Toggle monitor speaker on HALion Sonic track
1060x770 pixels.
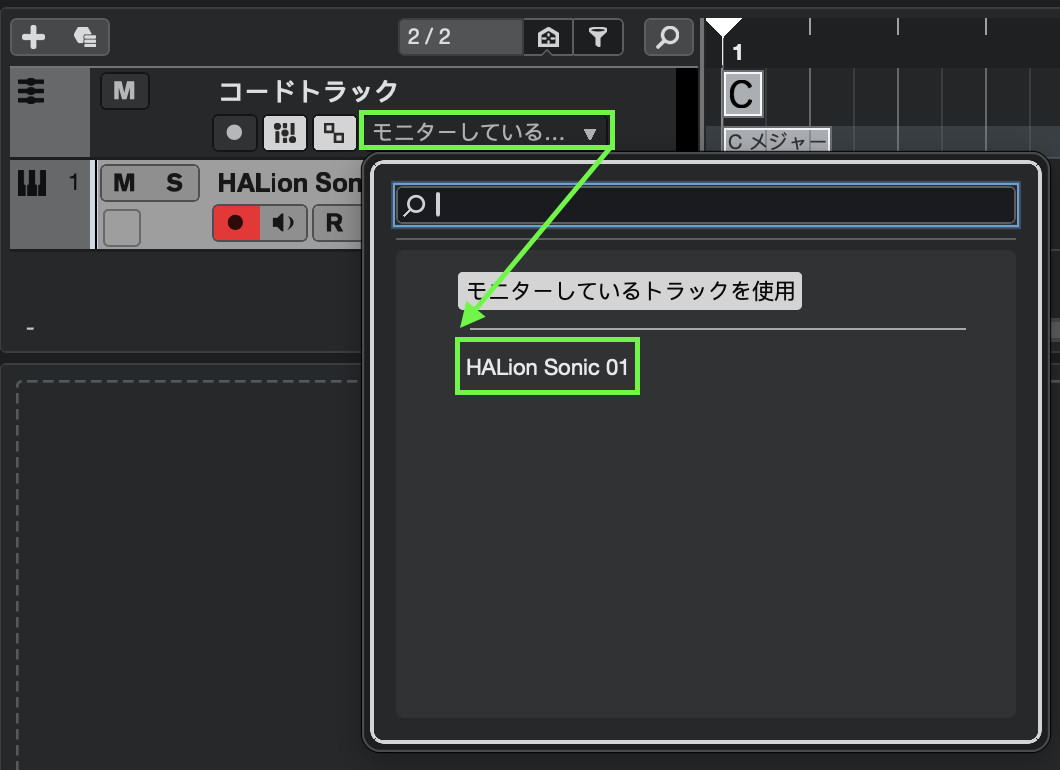click(x=284, y=223)
